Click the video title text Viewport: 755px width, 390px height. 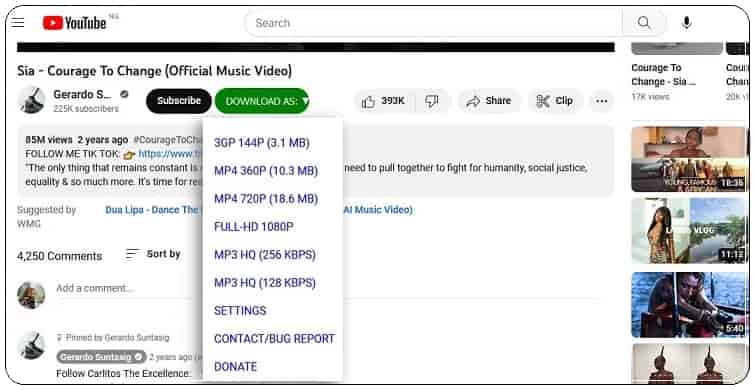pos(155,71)
